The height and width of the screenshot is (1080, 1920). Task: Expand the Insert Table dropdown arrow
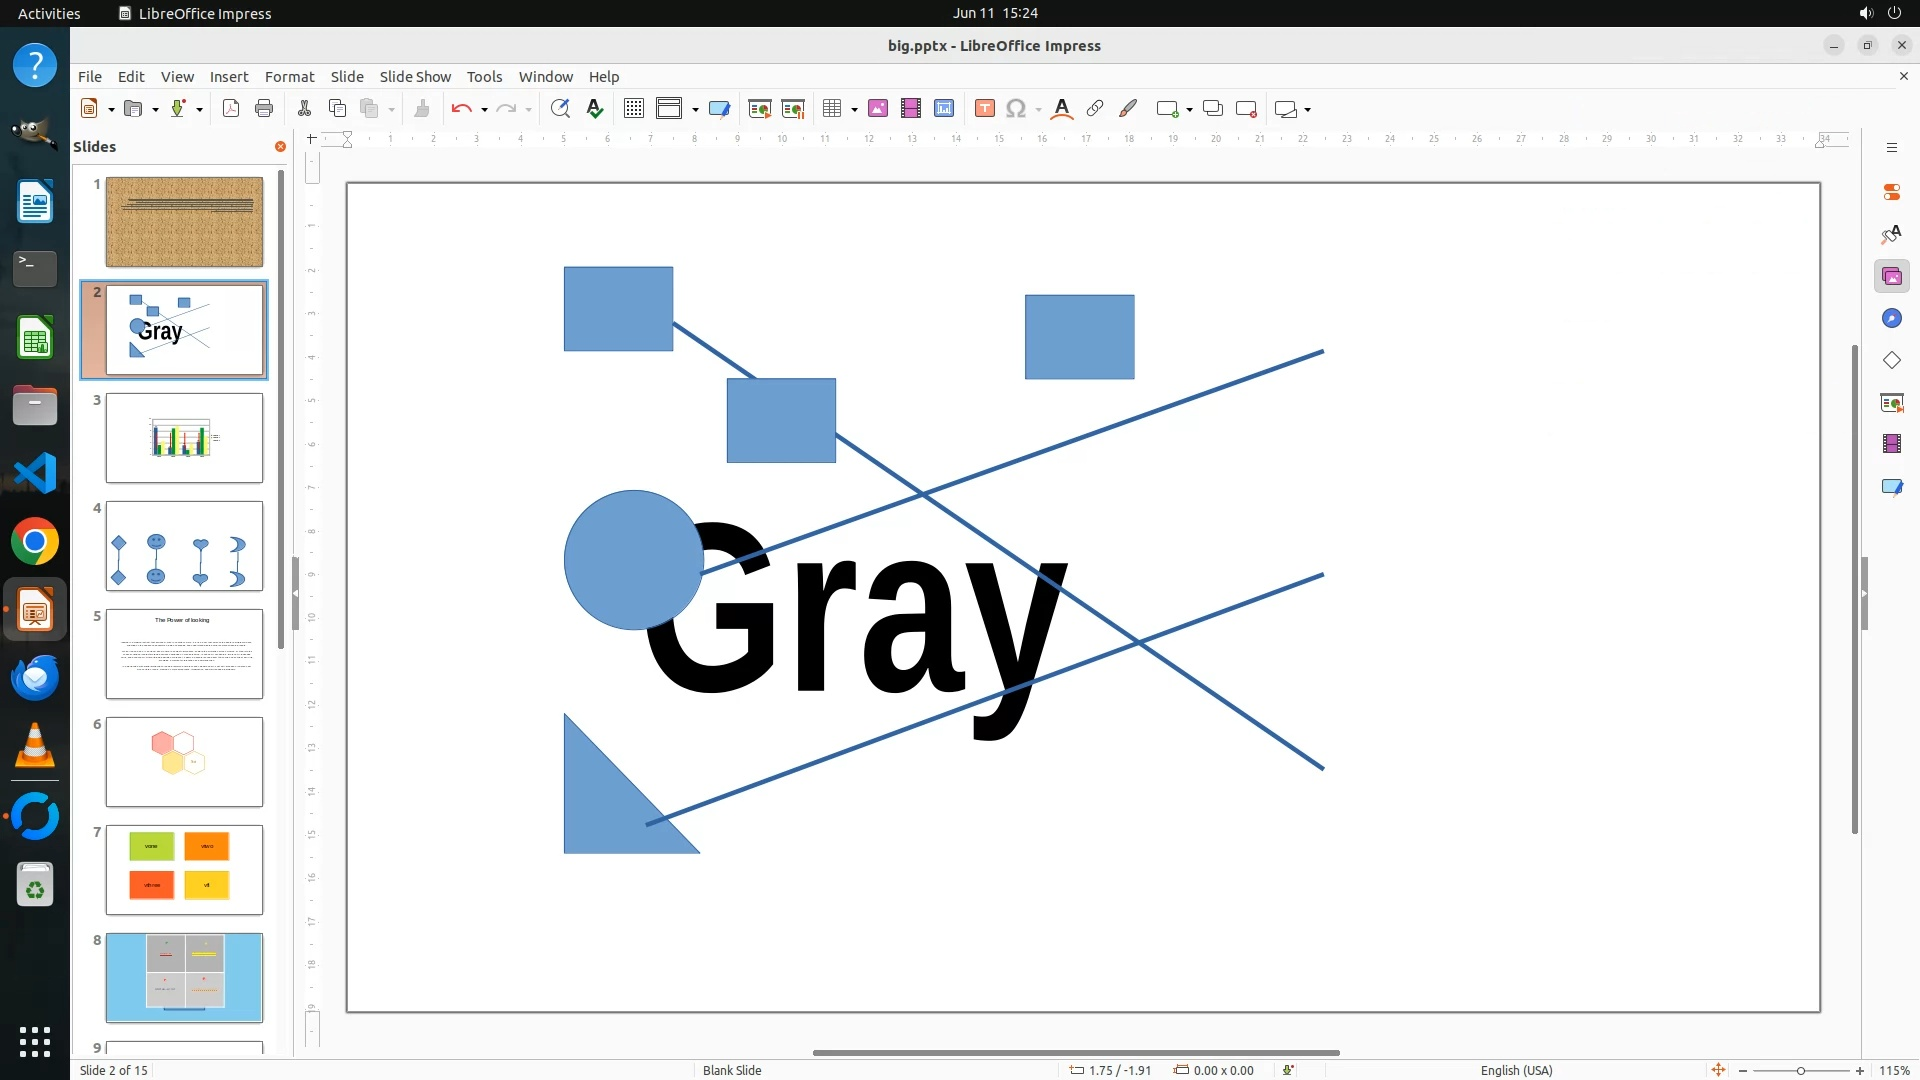pos(854,110)
